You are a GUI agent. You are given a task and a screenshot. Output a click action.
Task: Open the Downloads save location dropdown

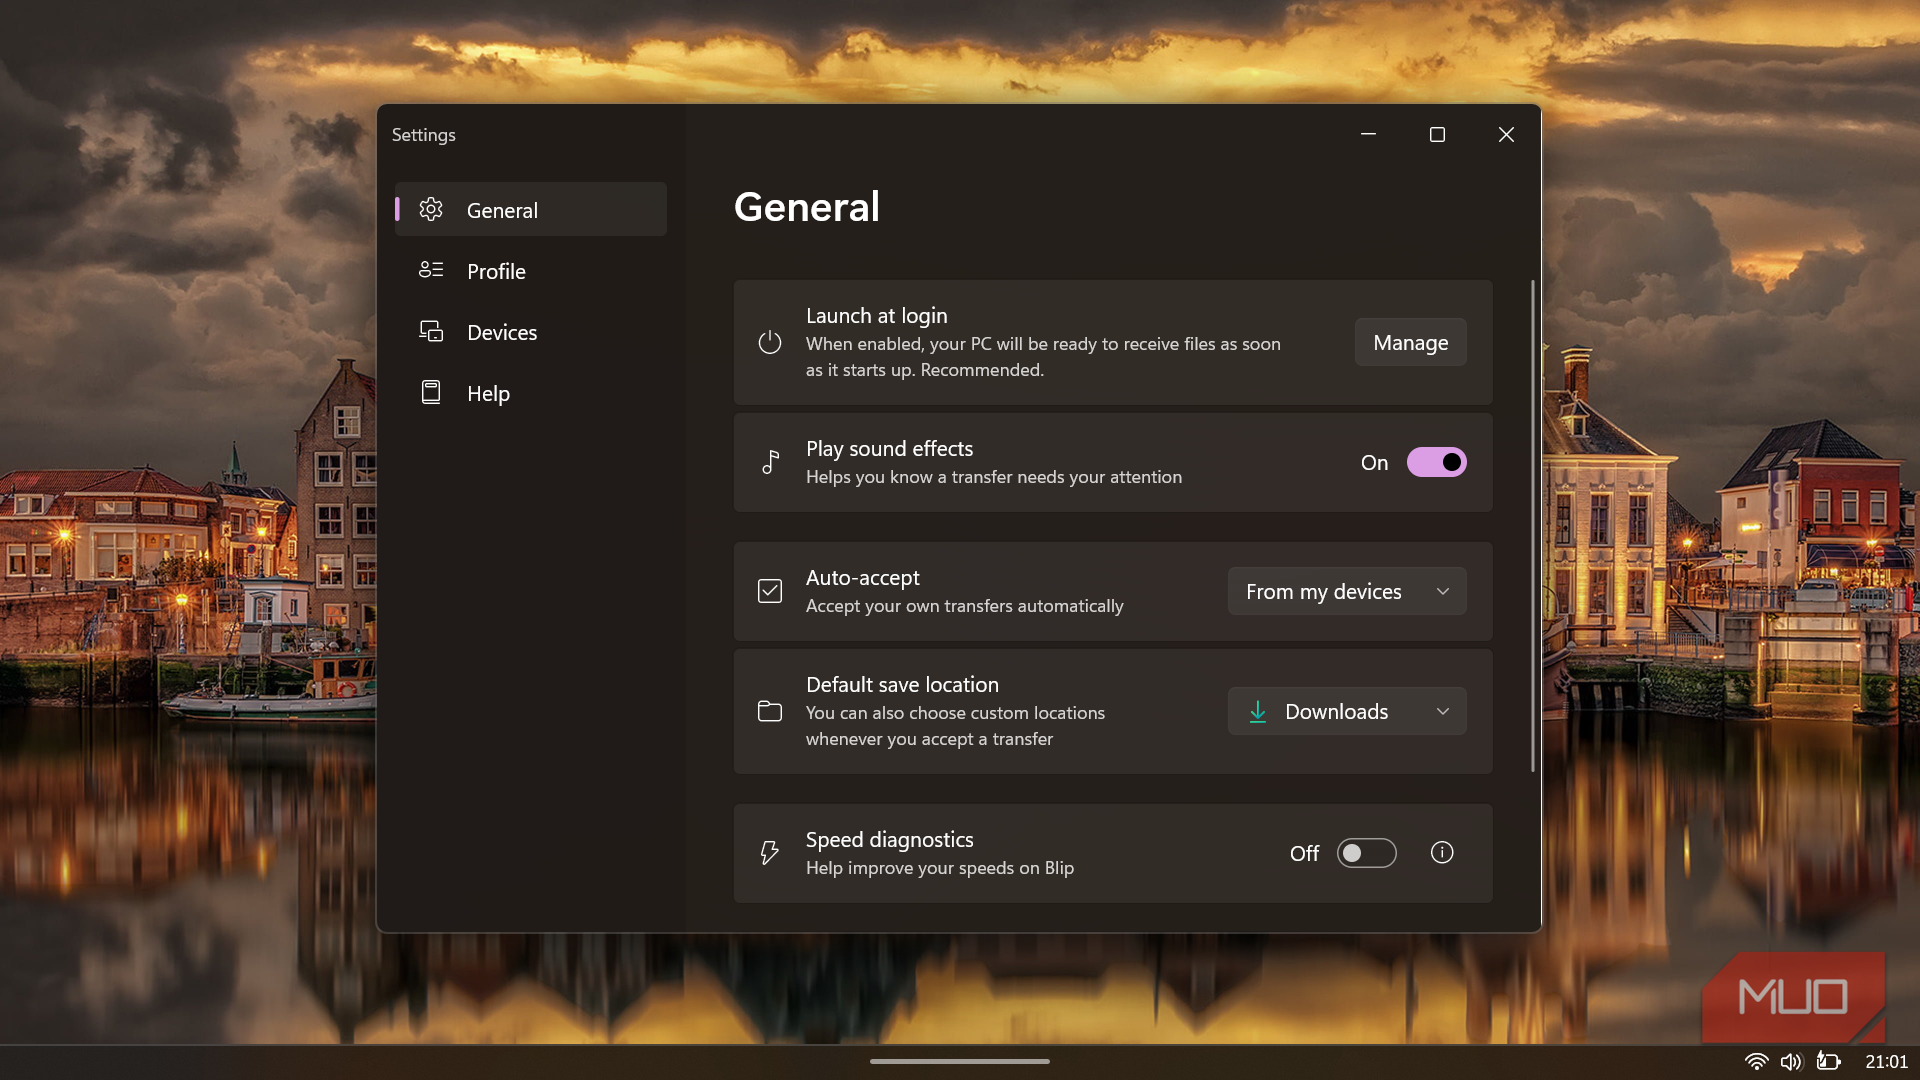coord(1347,711)
